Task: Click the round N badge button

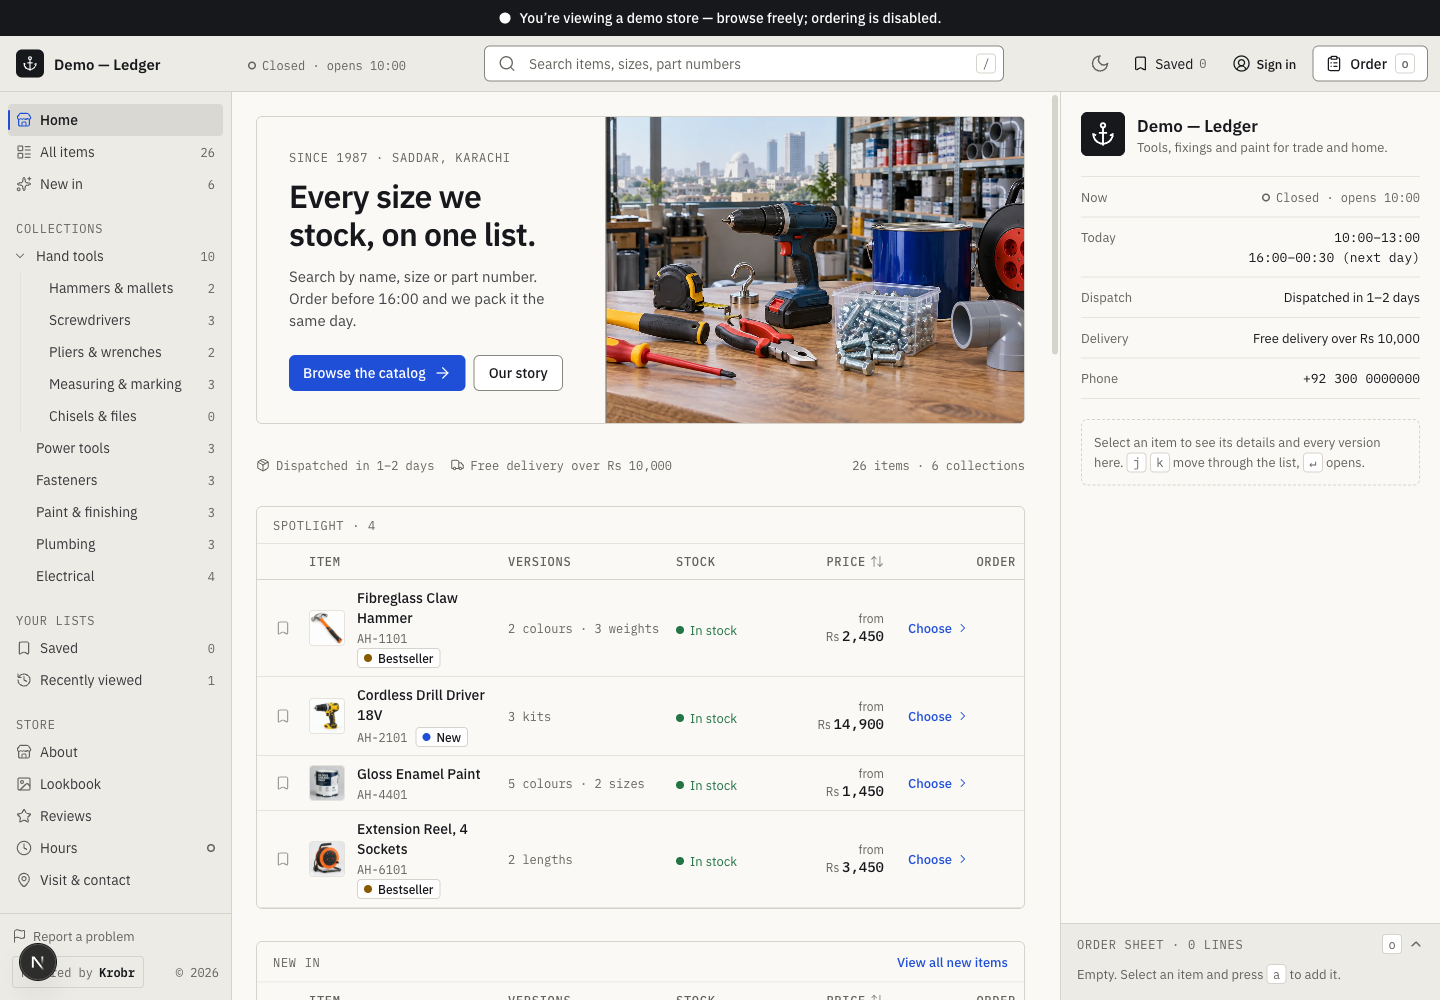Action: [38, 962]
